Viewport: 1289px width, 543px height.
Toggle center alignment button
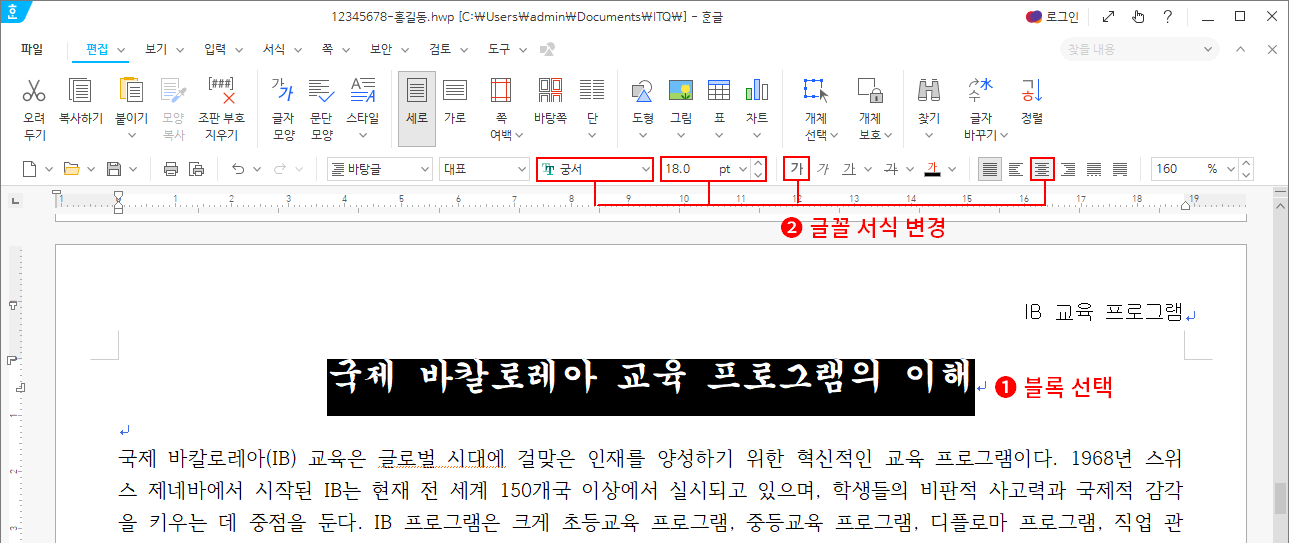point(1043,169)
